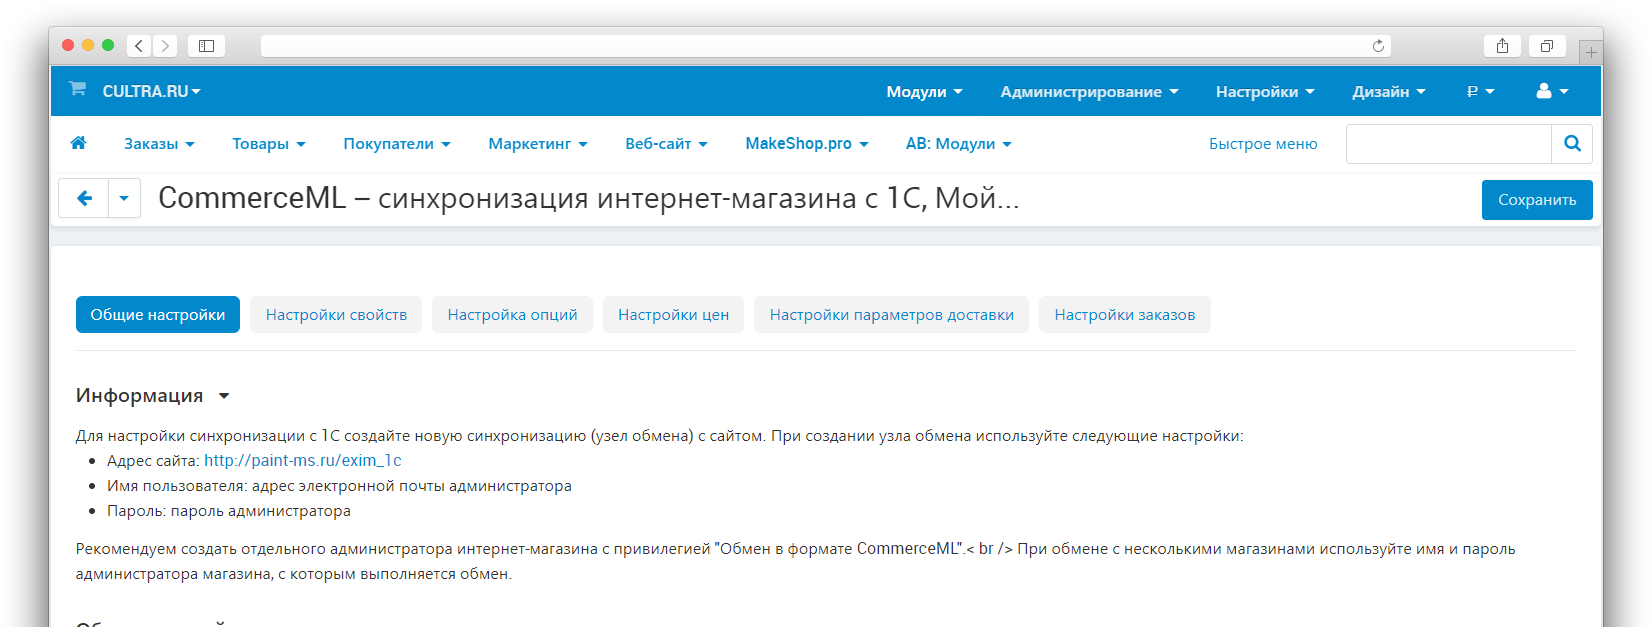Click the magnifier search icon button
This screenshot has height=627, width=1652.
pos(1572,144)
